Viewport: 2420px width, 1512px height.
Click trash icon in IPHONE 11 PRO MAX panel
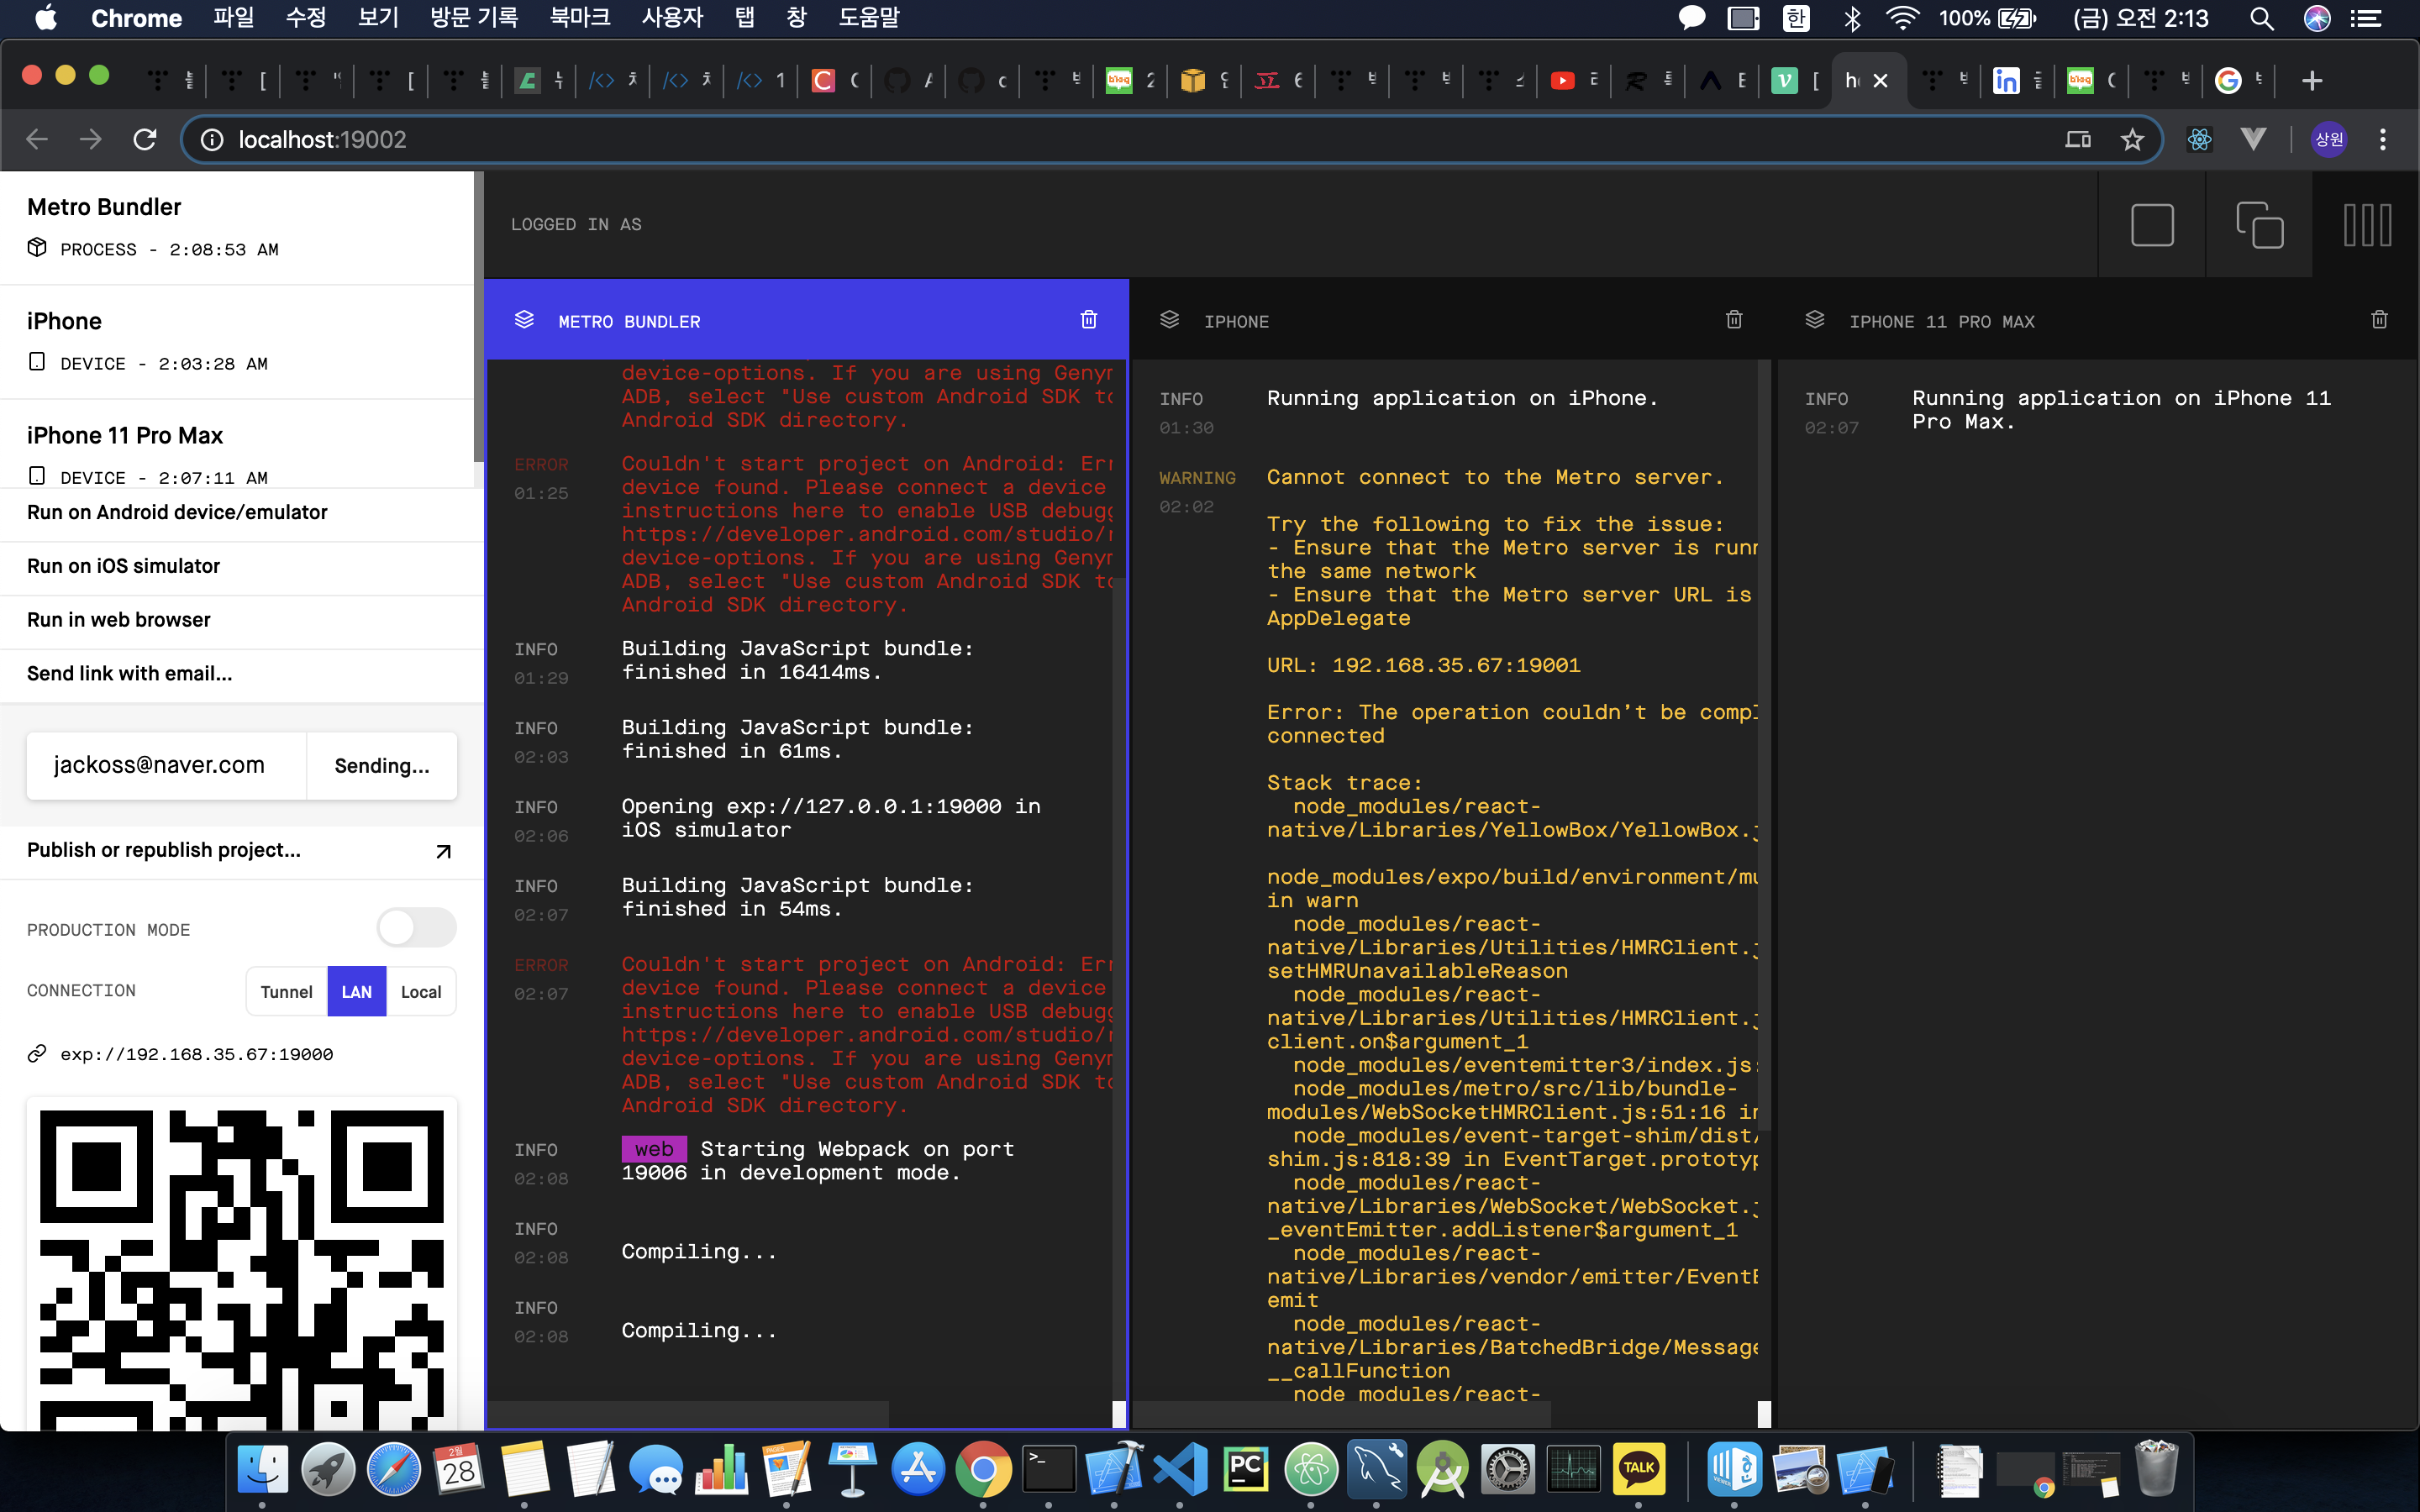point(2379,320)
